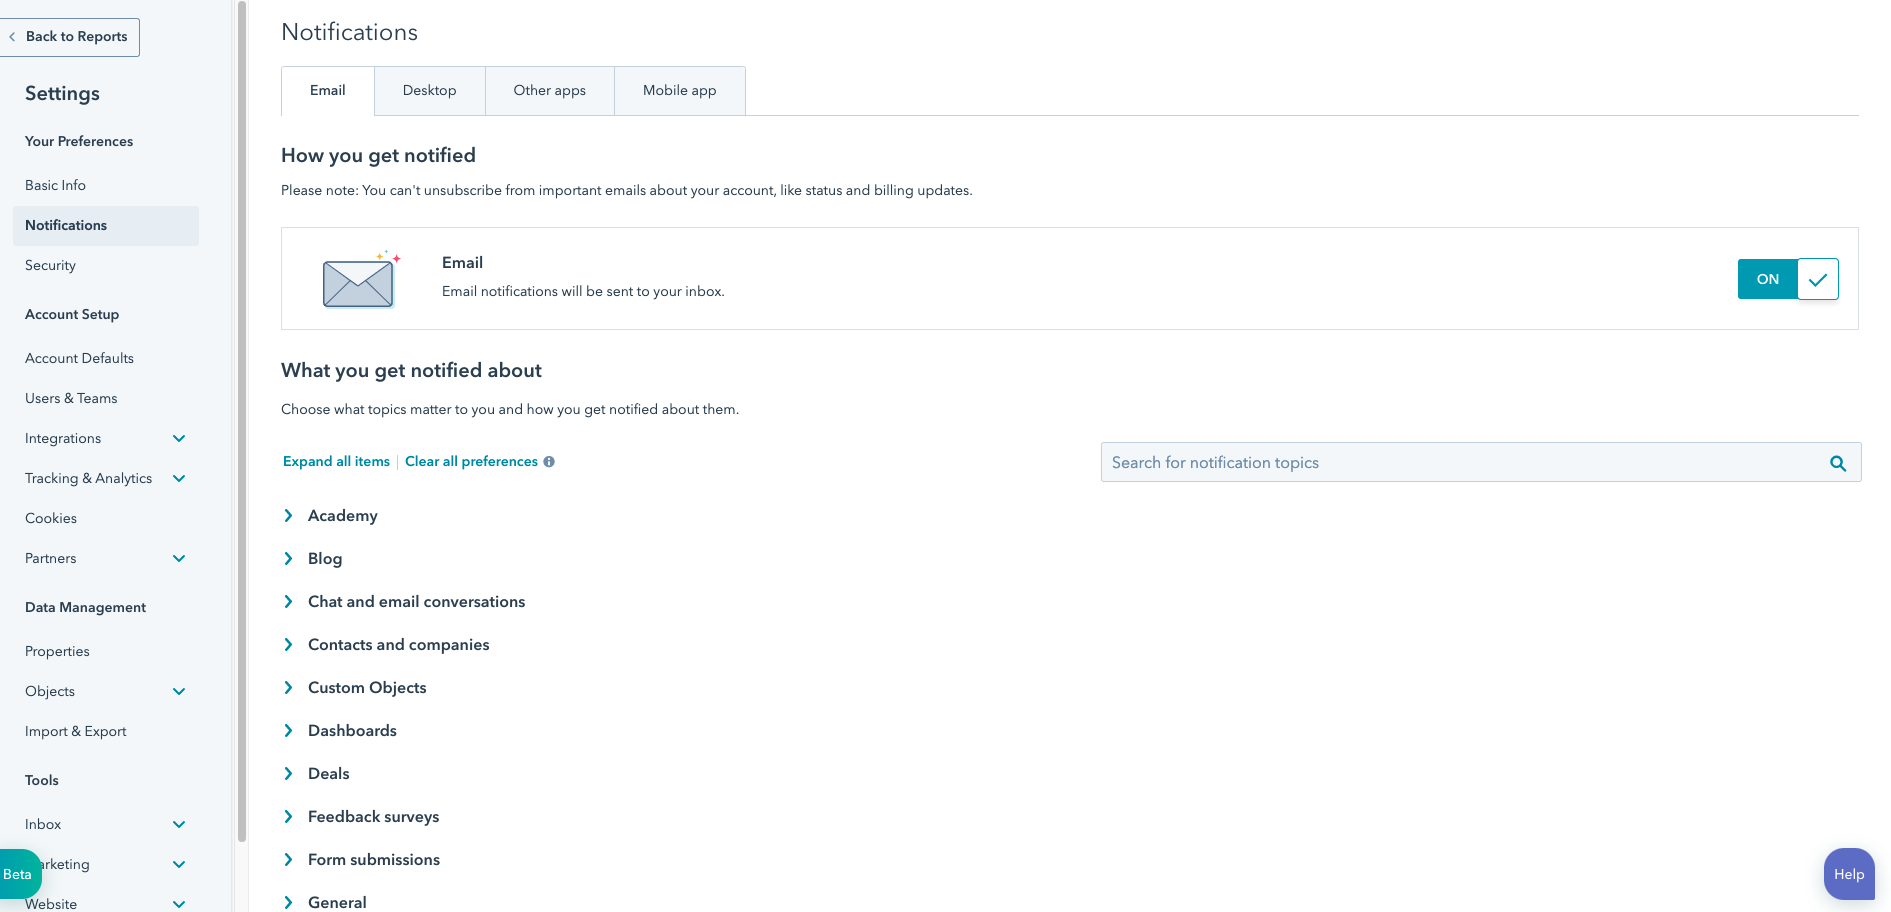Click the search magnifier icon
This screenshot has height=912, width=1891.
pyautogui.click(x=1838, y=463)
